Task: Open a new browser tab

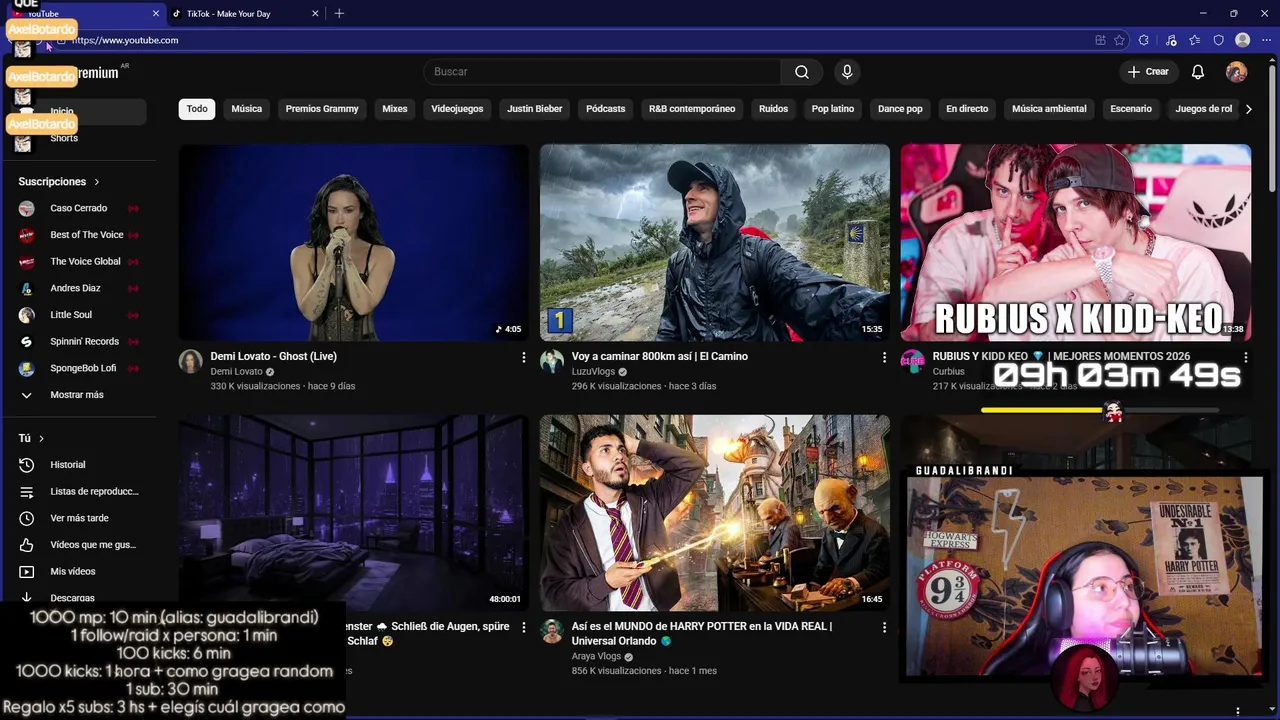Action: point(339,13)
